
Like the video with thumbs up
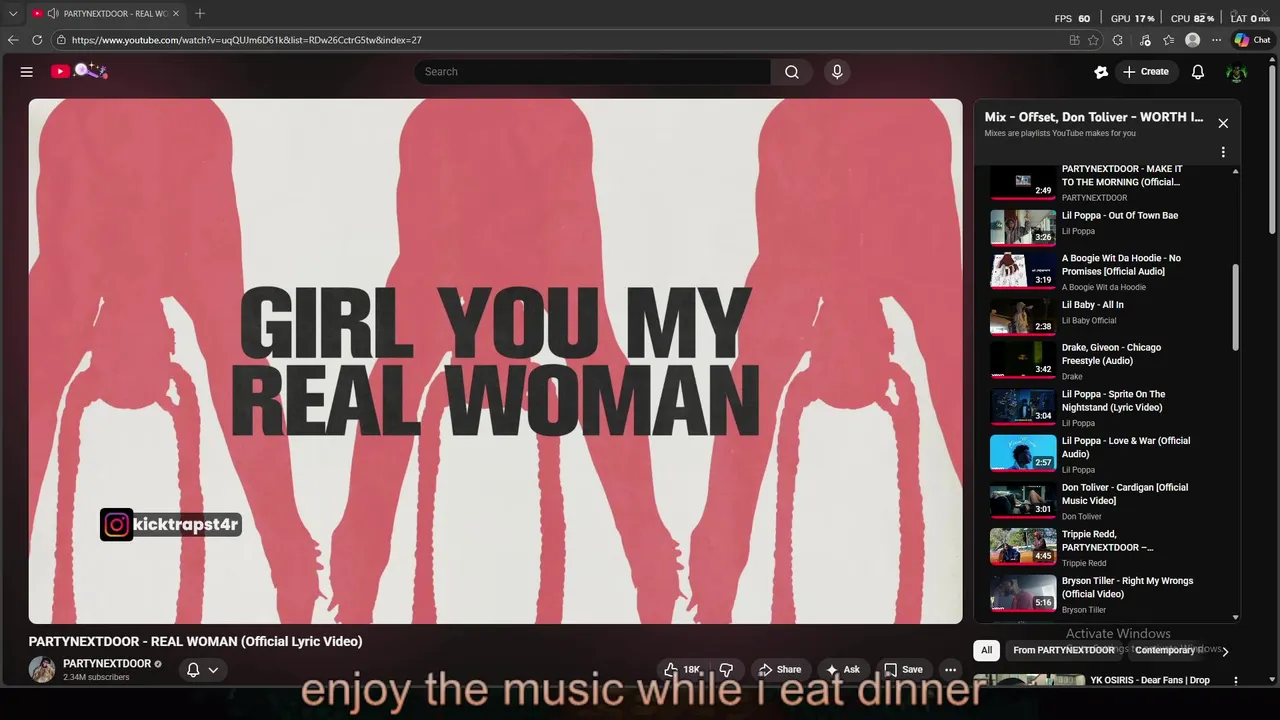tap(684, 670)
